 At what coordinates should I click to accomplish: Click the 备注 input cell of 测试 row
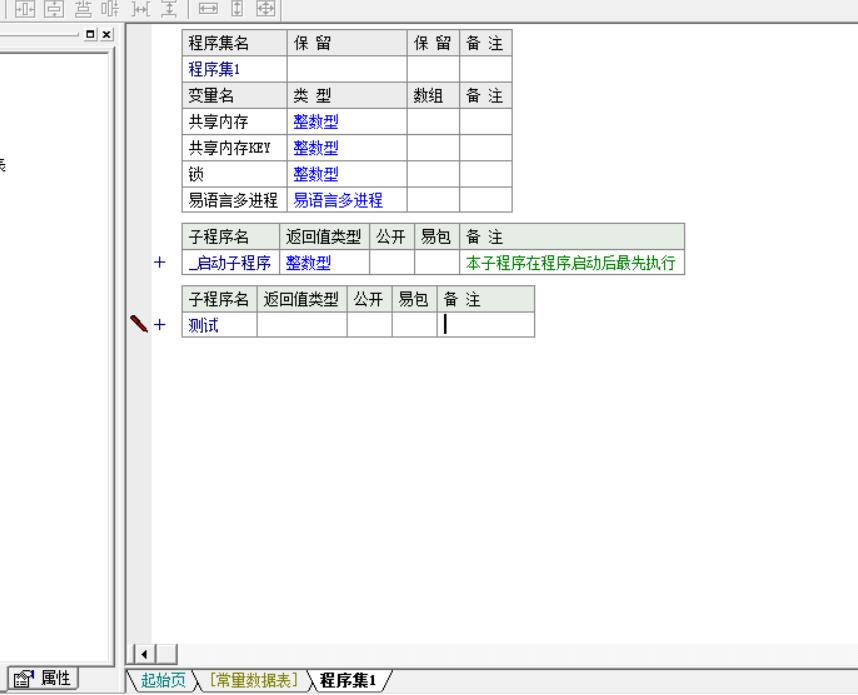(x=486, y=325)
